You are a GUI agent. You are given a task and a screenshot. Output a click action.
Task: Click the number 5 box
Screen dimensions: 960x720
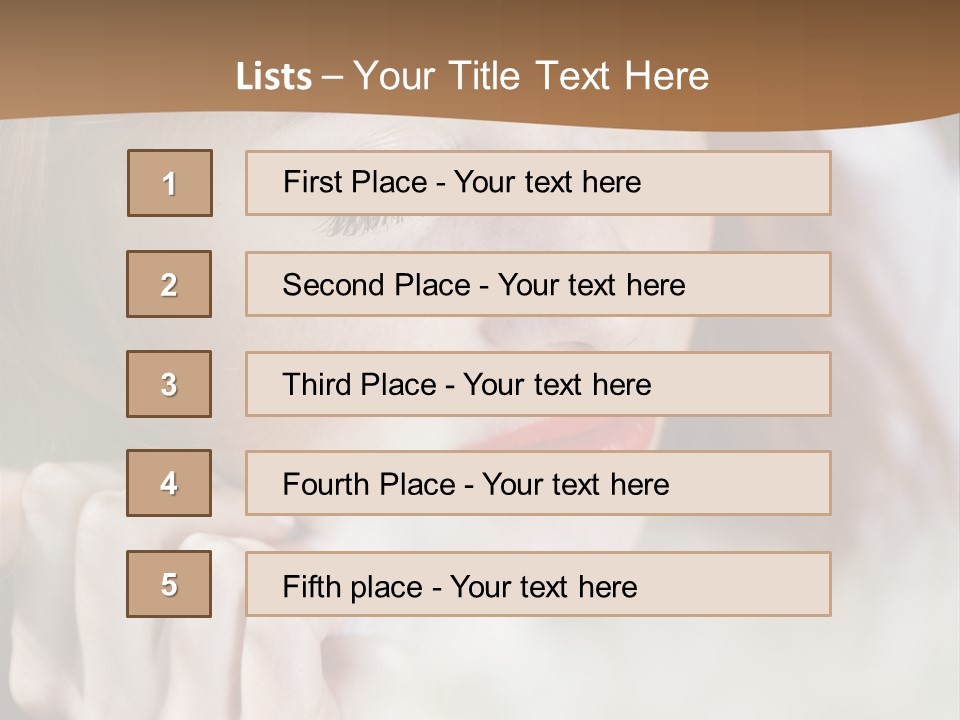pyautogui.click(x=169, y=584)
